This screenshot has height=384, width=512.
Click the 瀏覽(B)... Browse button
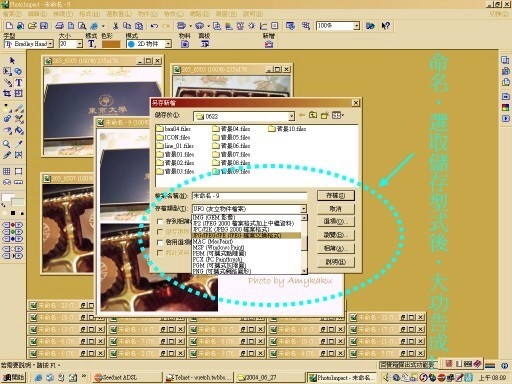point(336,235)
